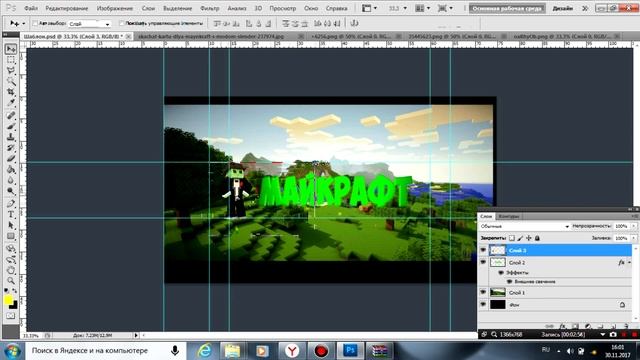The width and height of the screenshot is (640, 360).
Task: Open the Фильтр menu
Action: (x=210, y=8)
